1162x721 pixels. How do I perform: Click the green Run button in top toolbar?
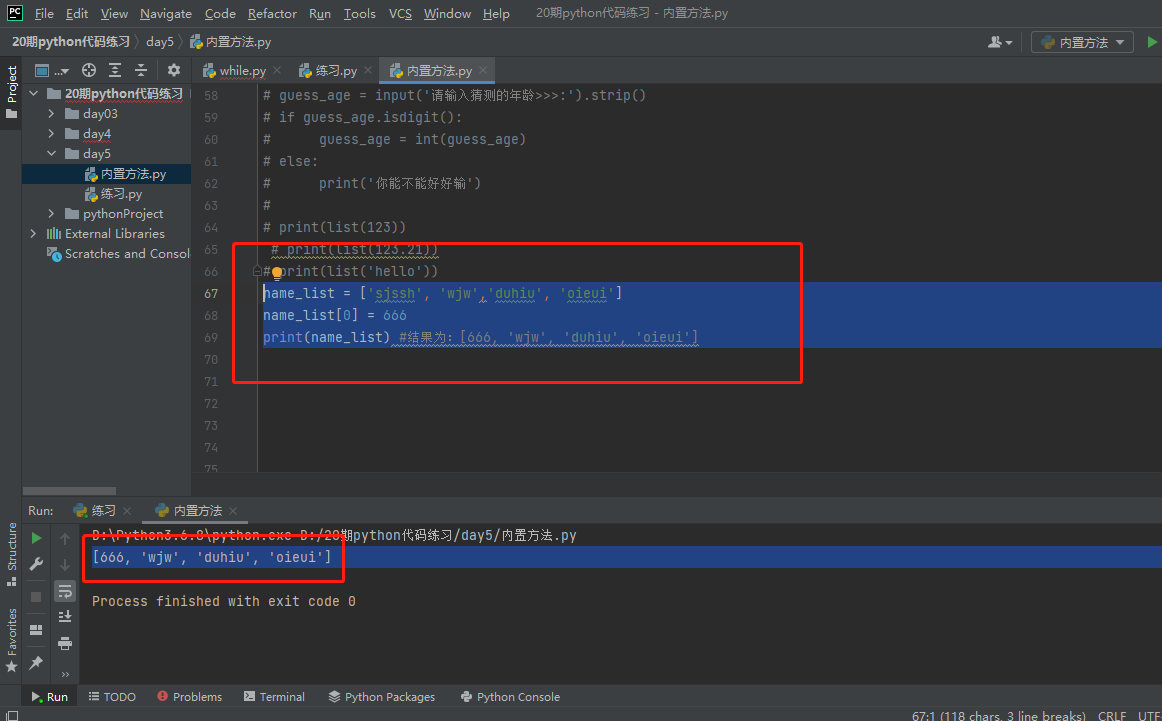point(1152,42)
